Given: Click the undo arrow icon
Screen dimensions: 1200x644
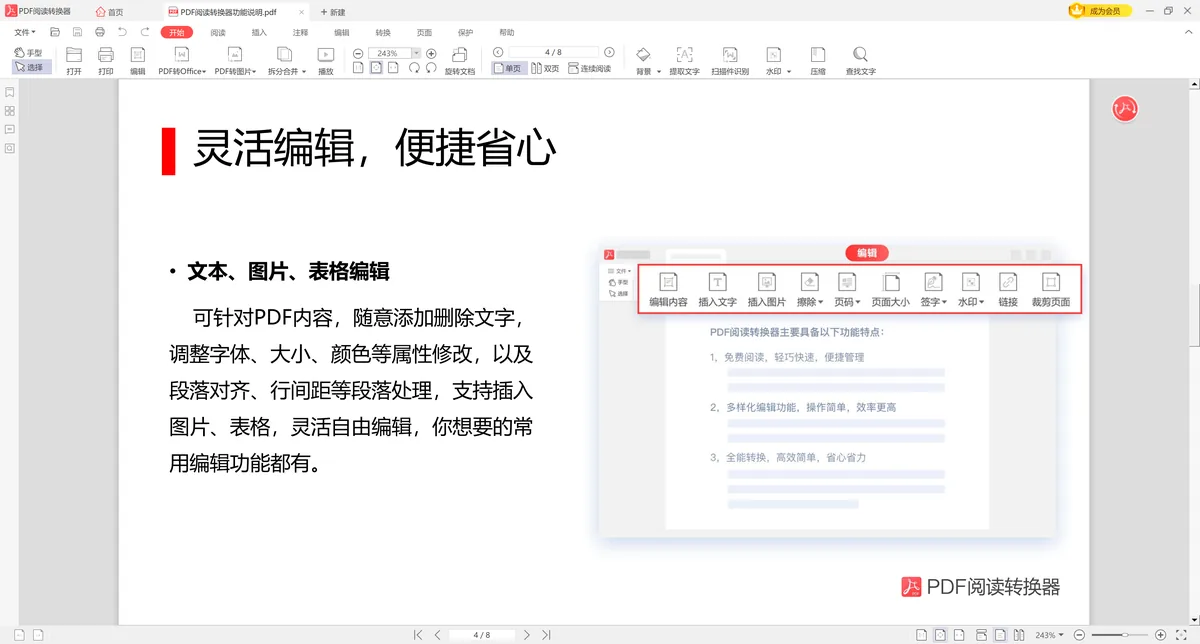Looking at the screenshot, I should (121, 32).
